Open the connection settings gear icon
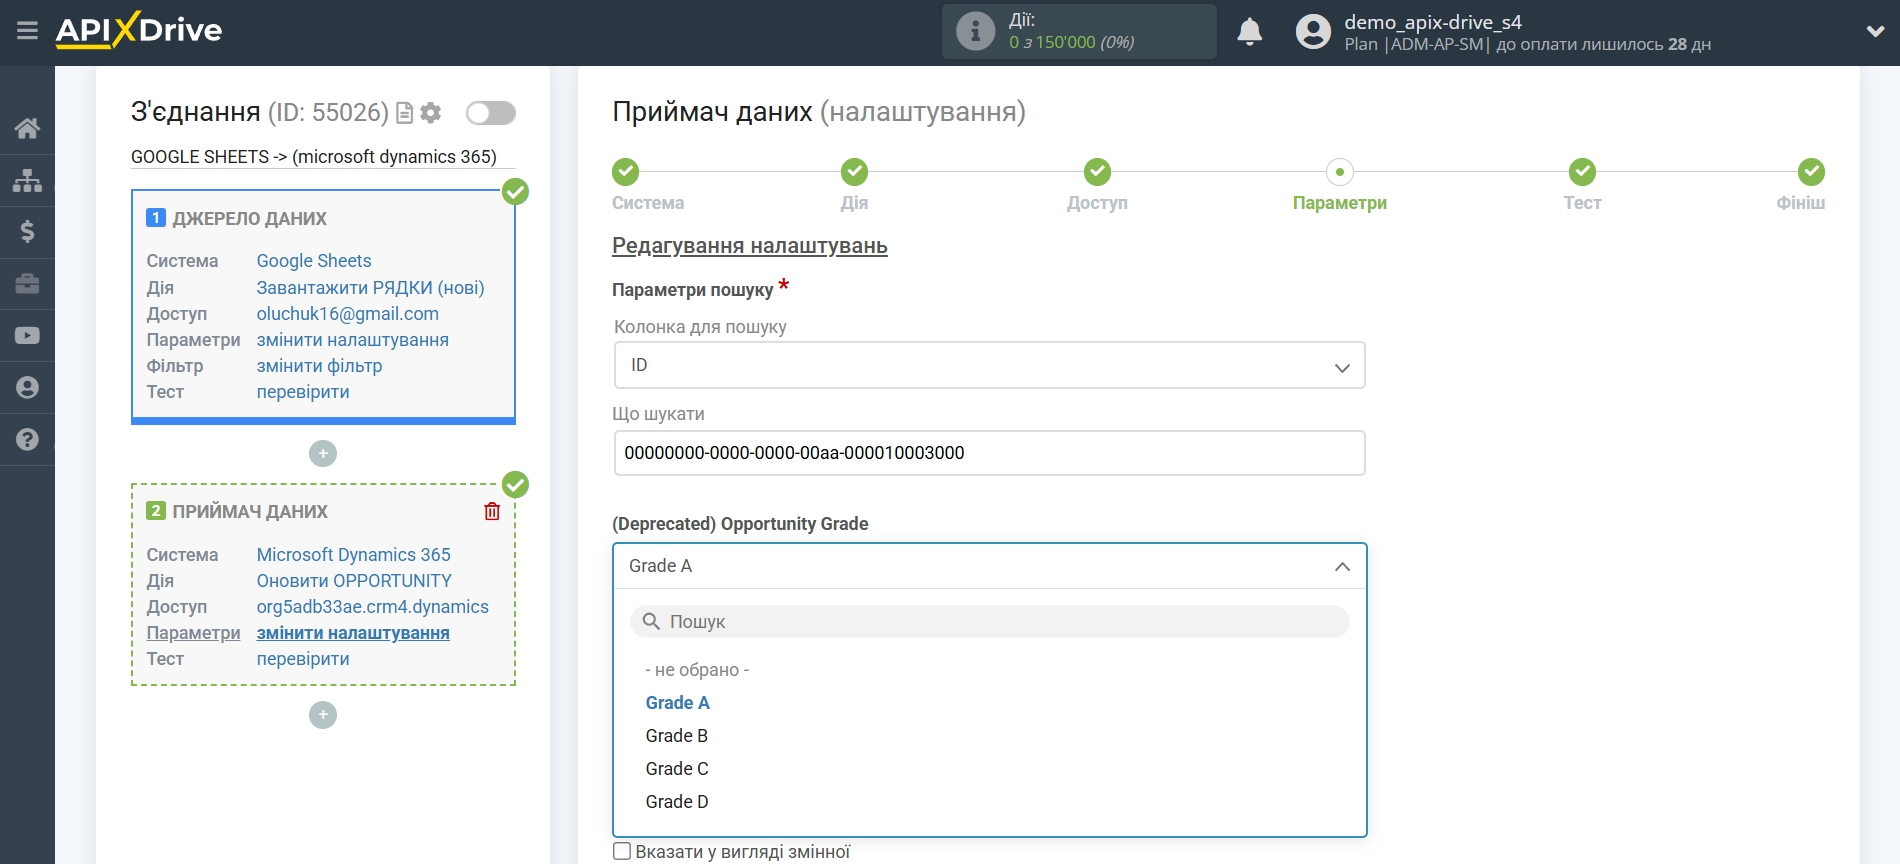 pyautogui.click(x=431, y=113)
